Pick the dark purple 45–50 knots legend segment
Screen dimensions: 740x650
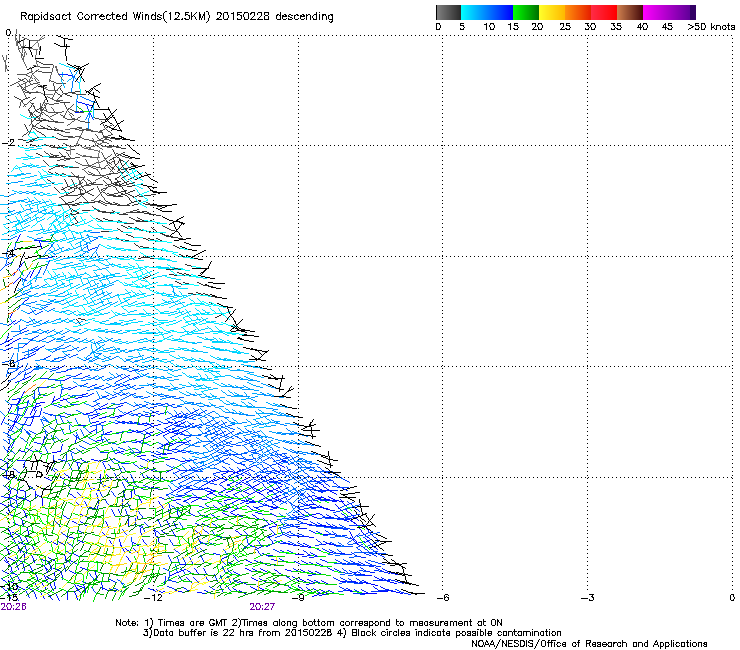tap(682, 12)
